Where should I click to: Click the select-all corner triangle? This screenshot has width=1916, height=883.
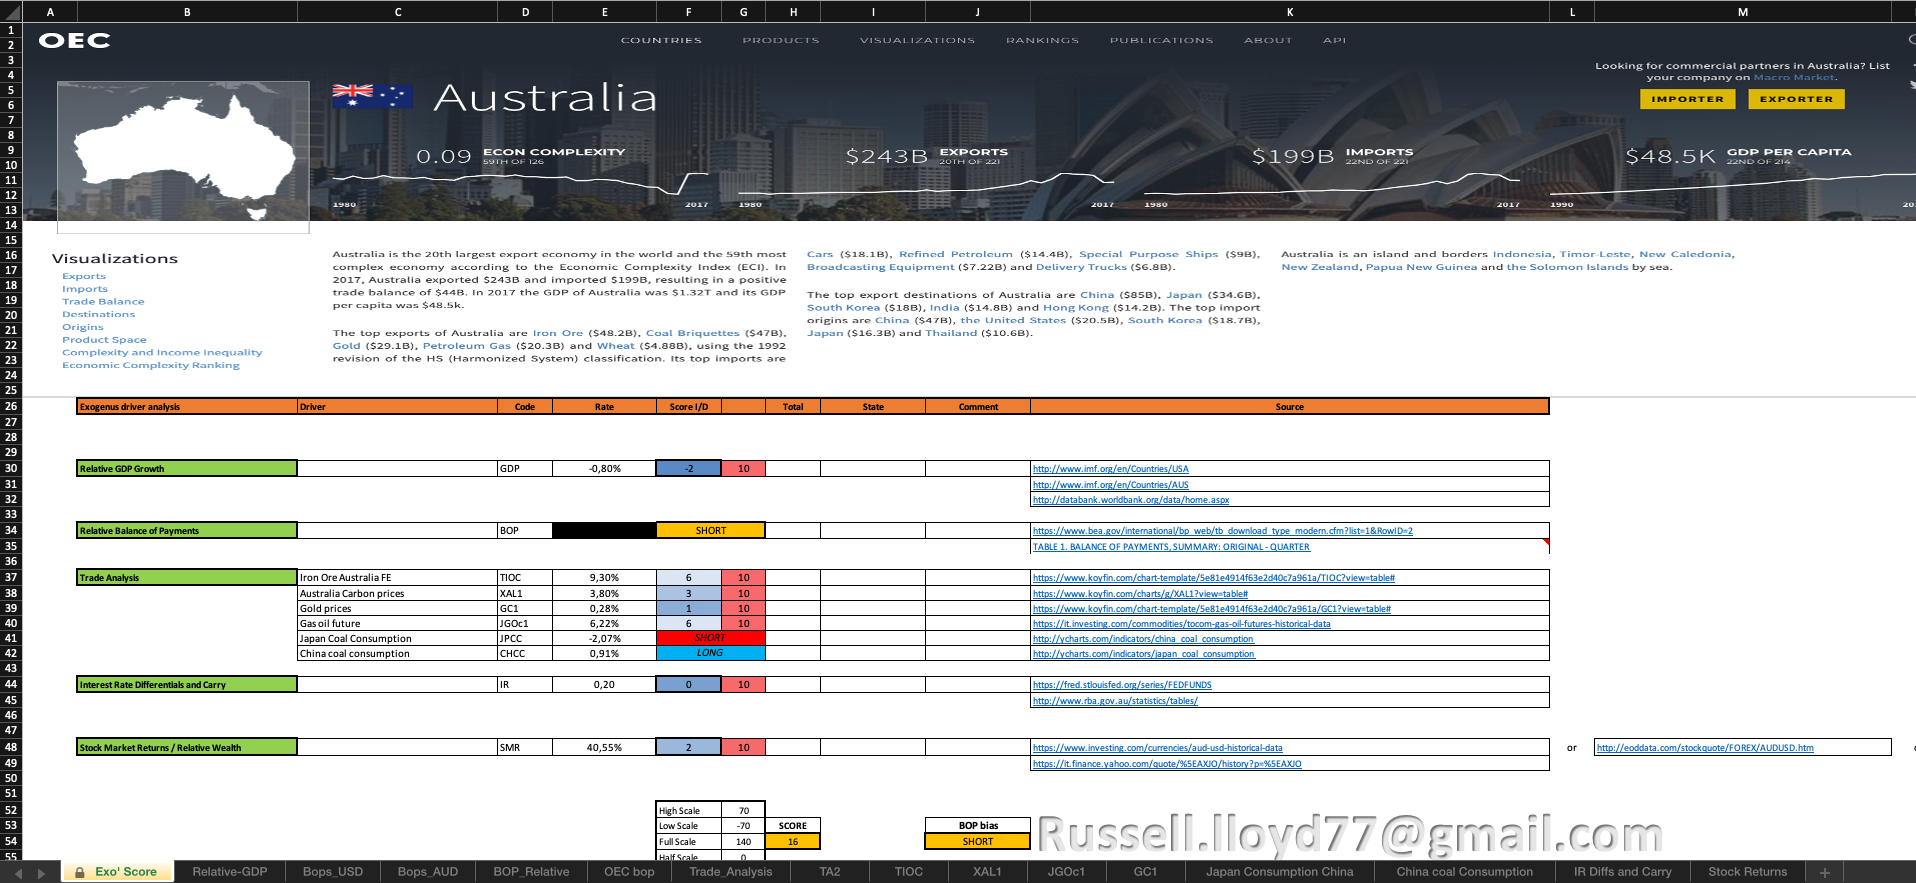pos(11,11)
